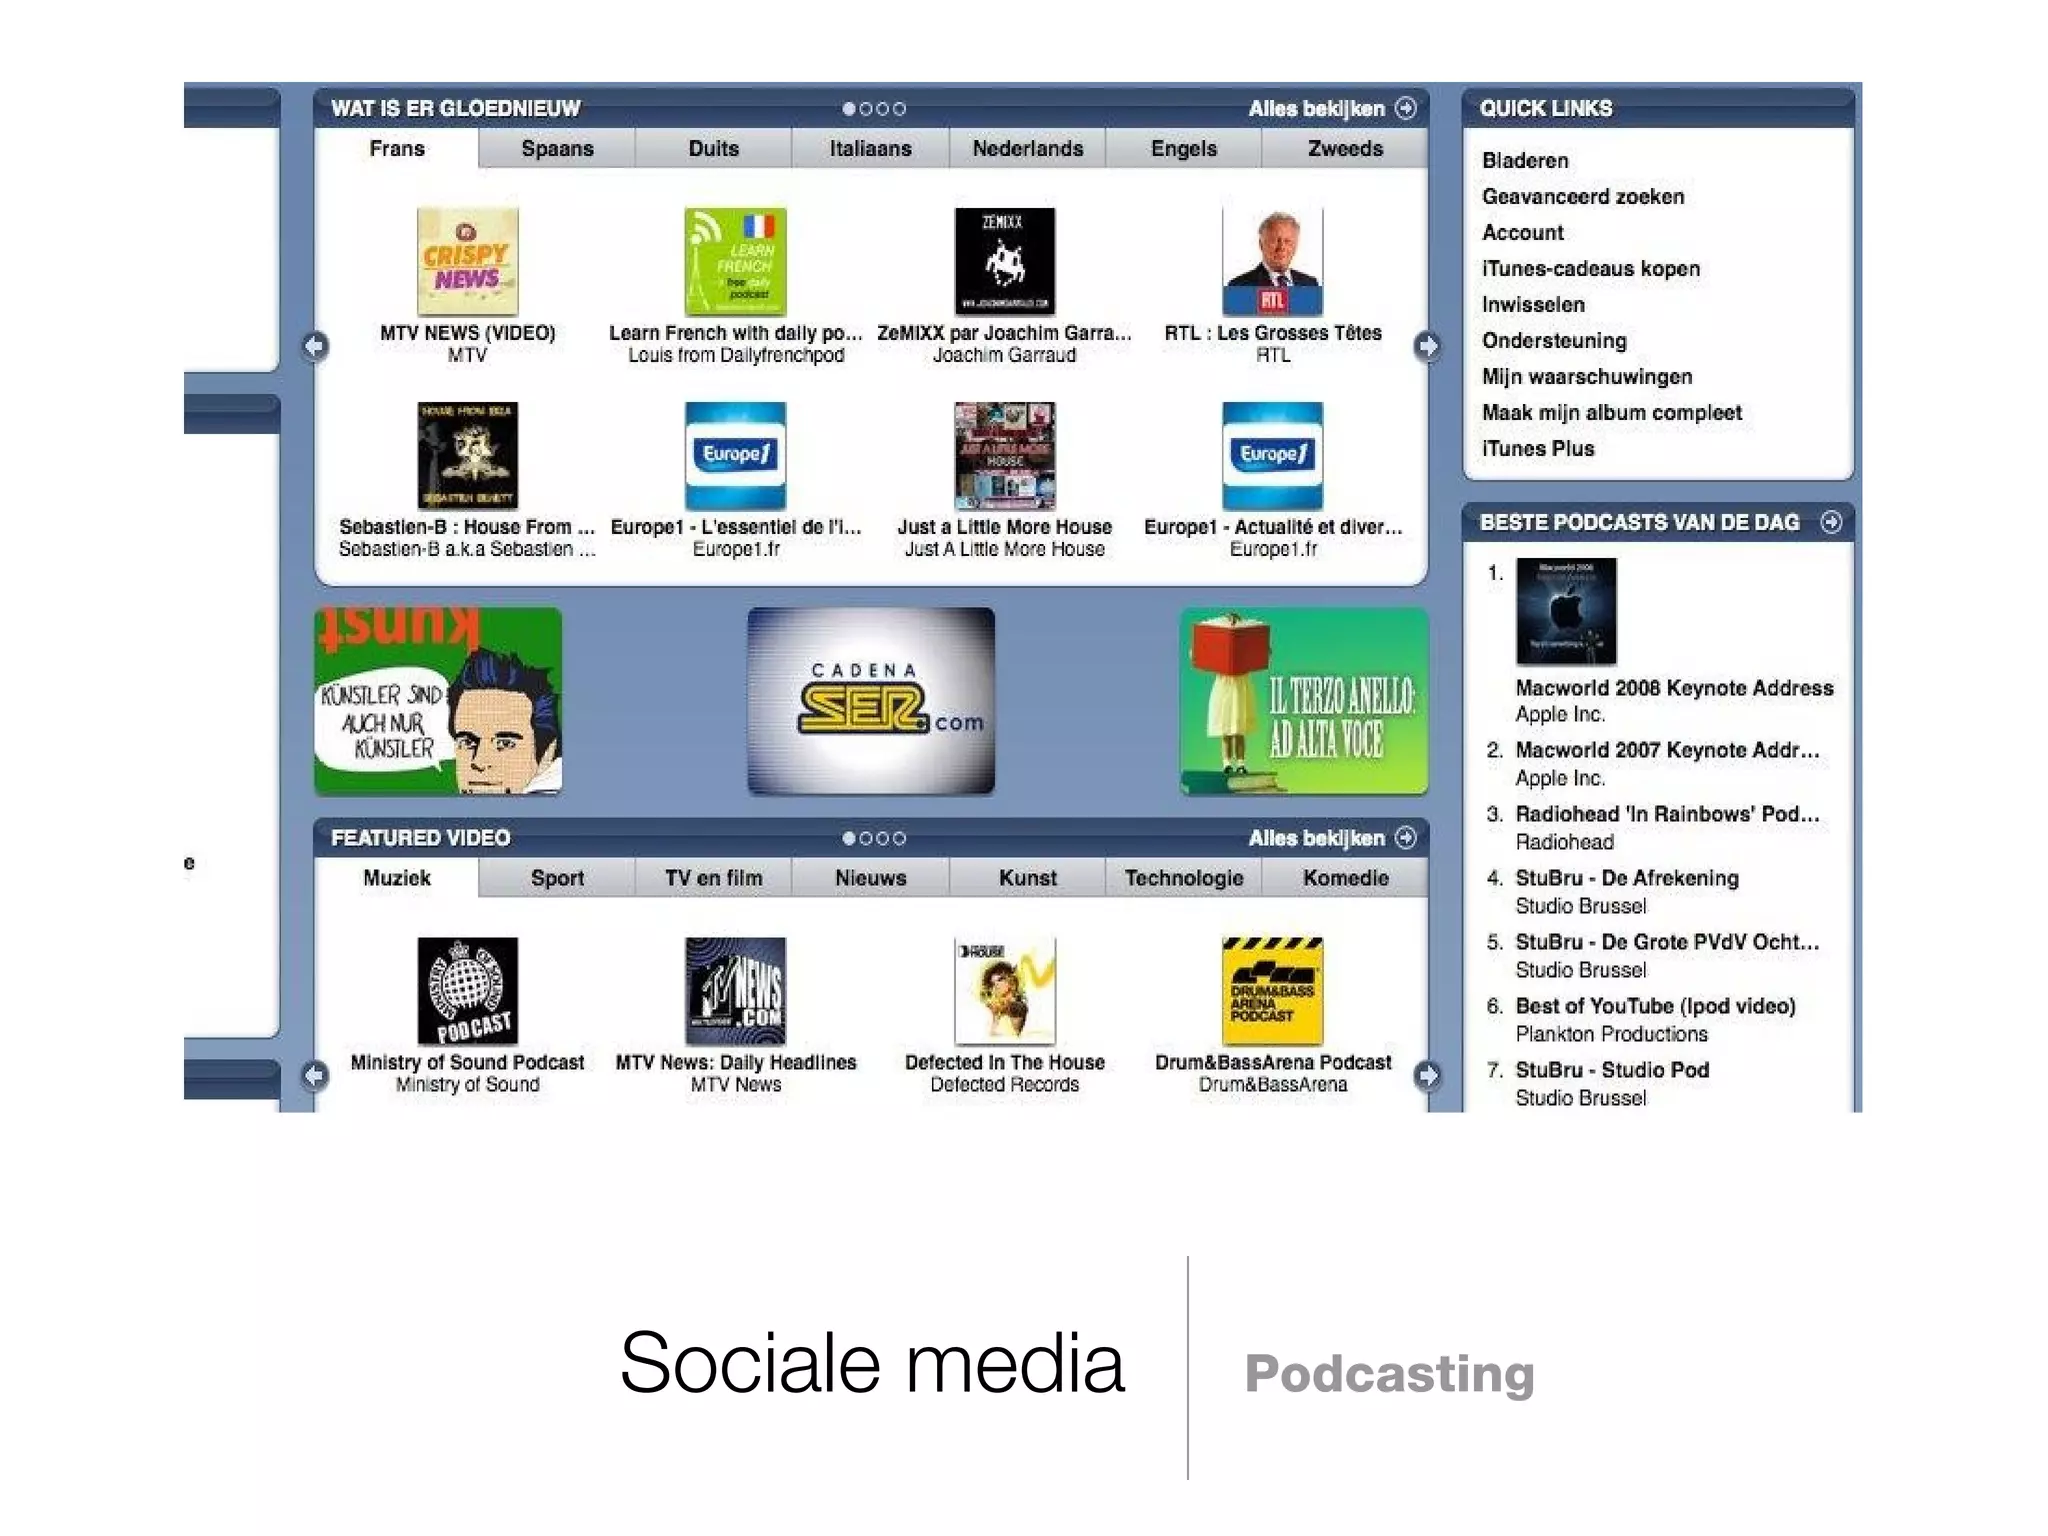Open Maak mijn album compleet link
The width and height of the screenshot is (2048, 1536).
pyautogui.click(x=1612, y=413)
